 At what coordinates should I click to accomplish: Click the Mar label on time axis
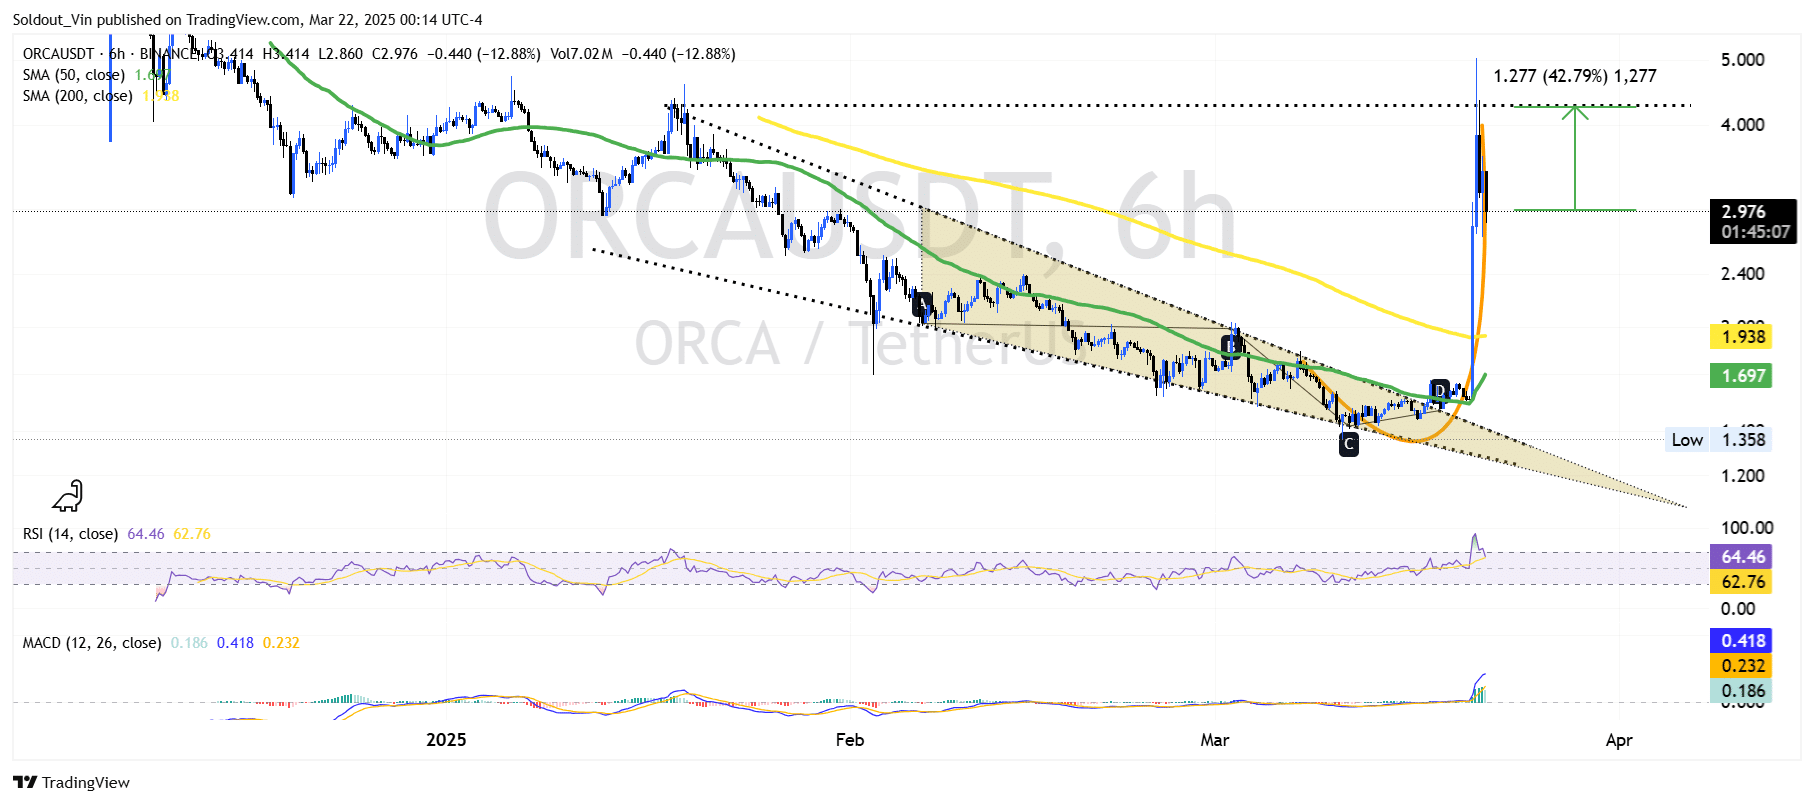(1215, 740)
